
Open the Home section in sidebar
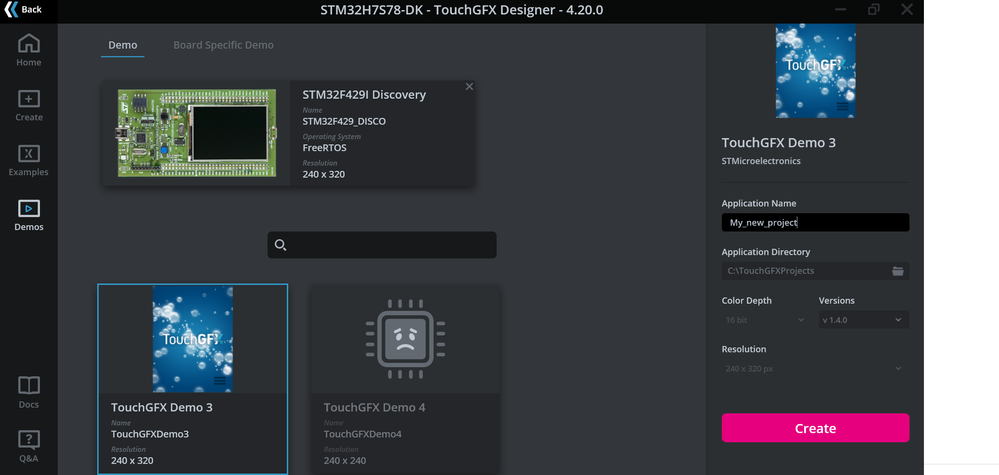(x=29, y=50)
